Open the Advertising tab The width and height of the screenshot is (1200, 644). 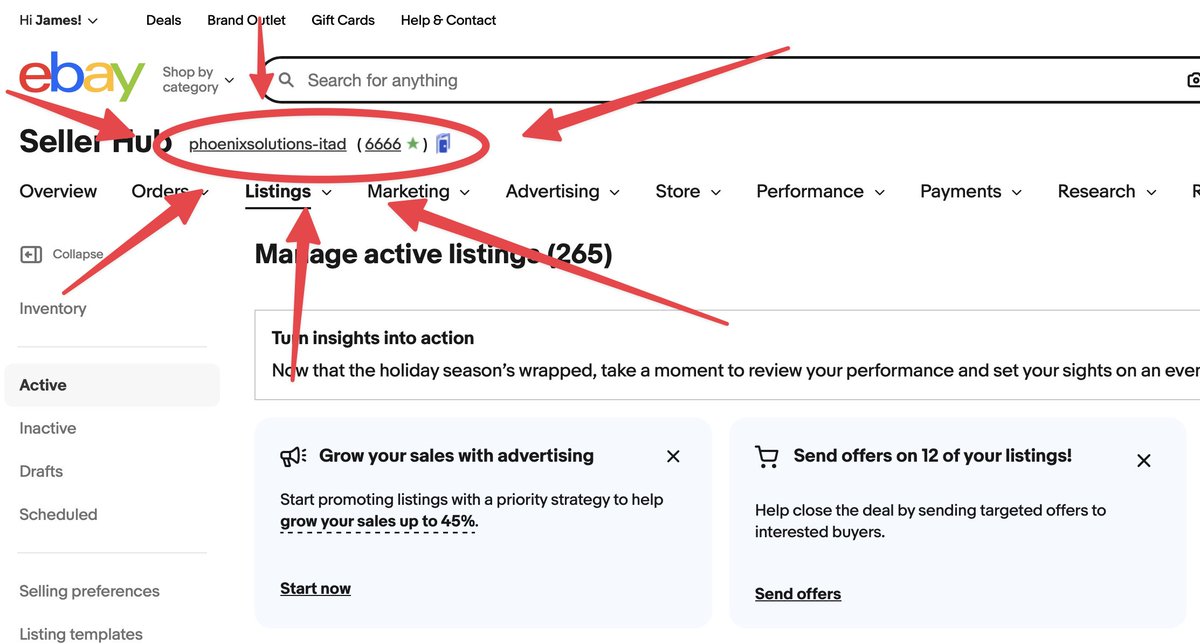[x=553, y=191]
